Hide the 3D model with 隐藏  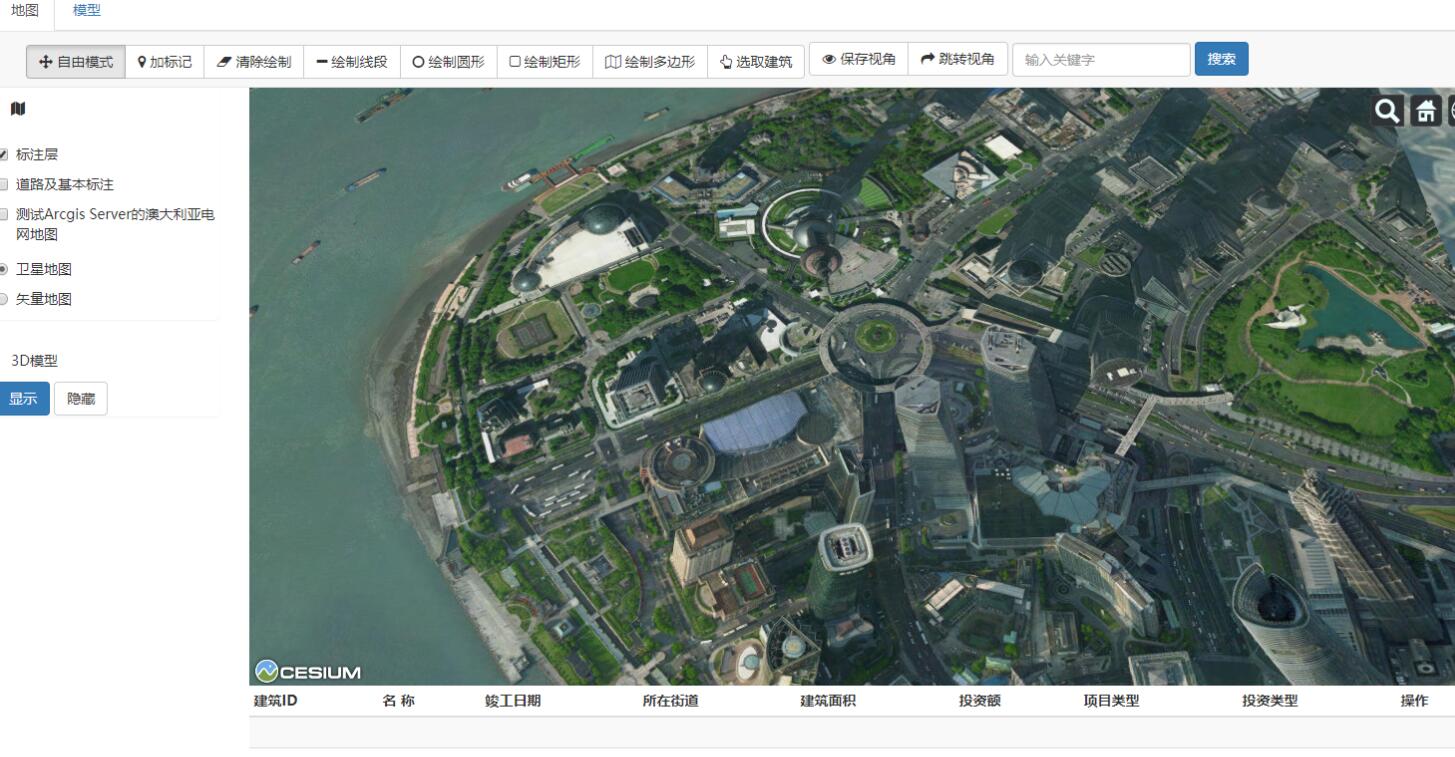81,398
